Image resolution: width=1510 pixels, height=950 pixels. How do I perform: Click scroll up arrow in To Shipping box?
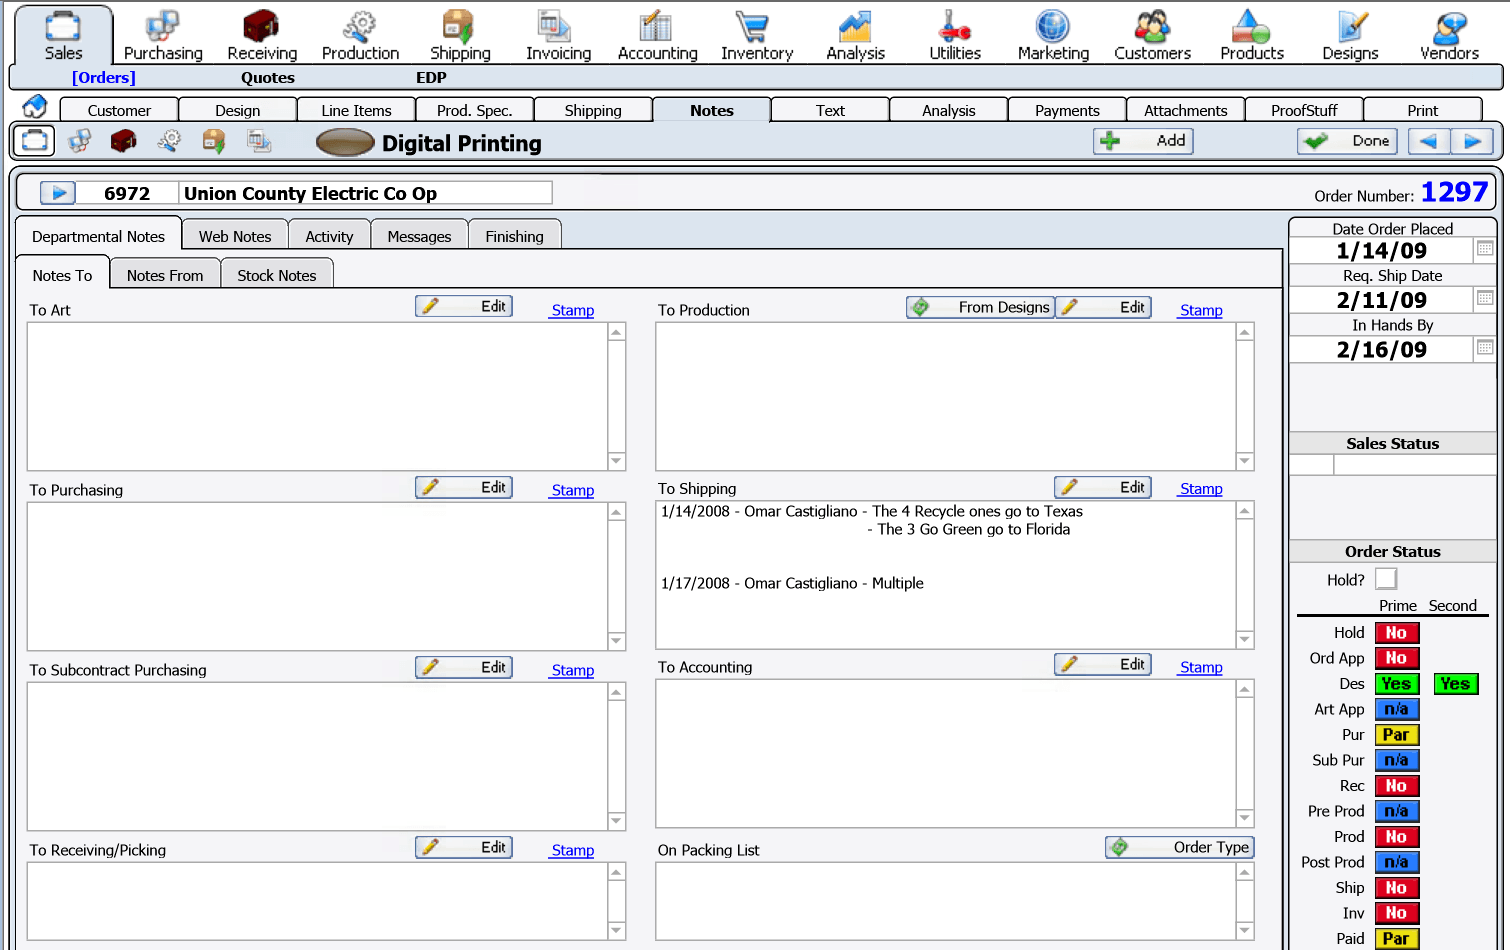click(x=1245, y=511)
